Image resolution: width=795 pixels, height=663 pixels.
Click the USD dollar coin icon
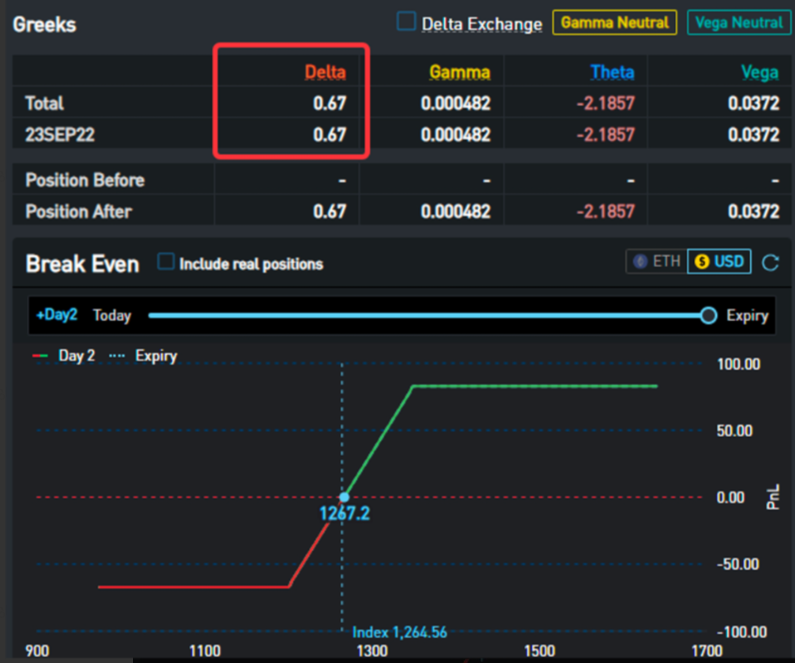tap(701, 262)
